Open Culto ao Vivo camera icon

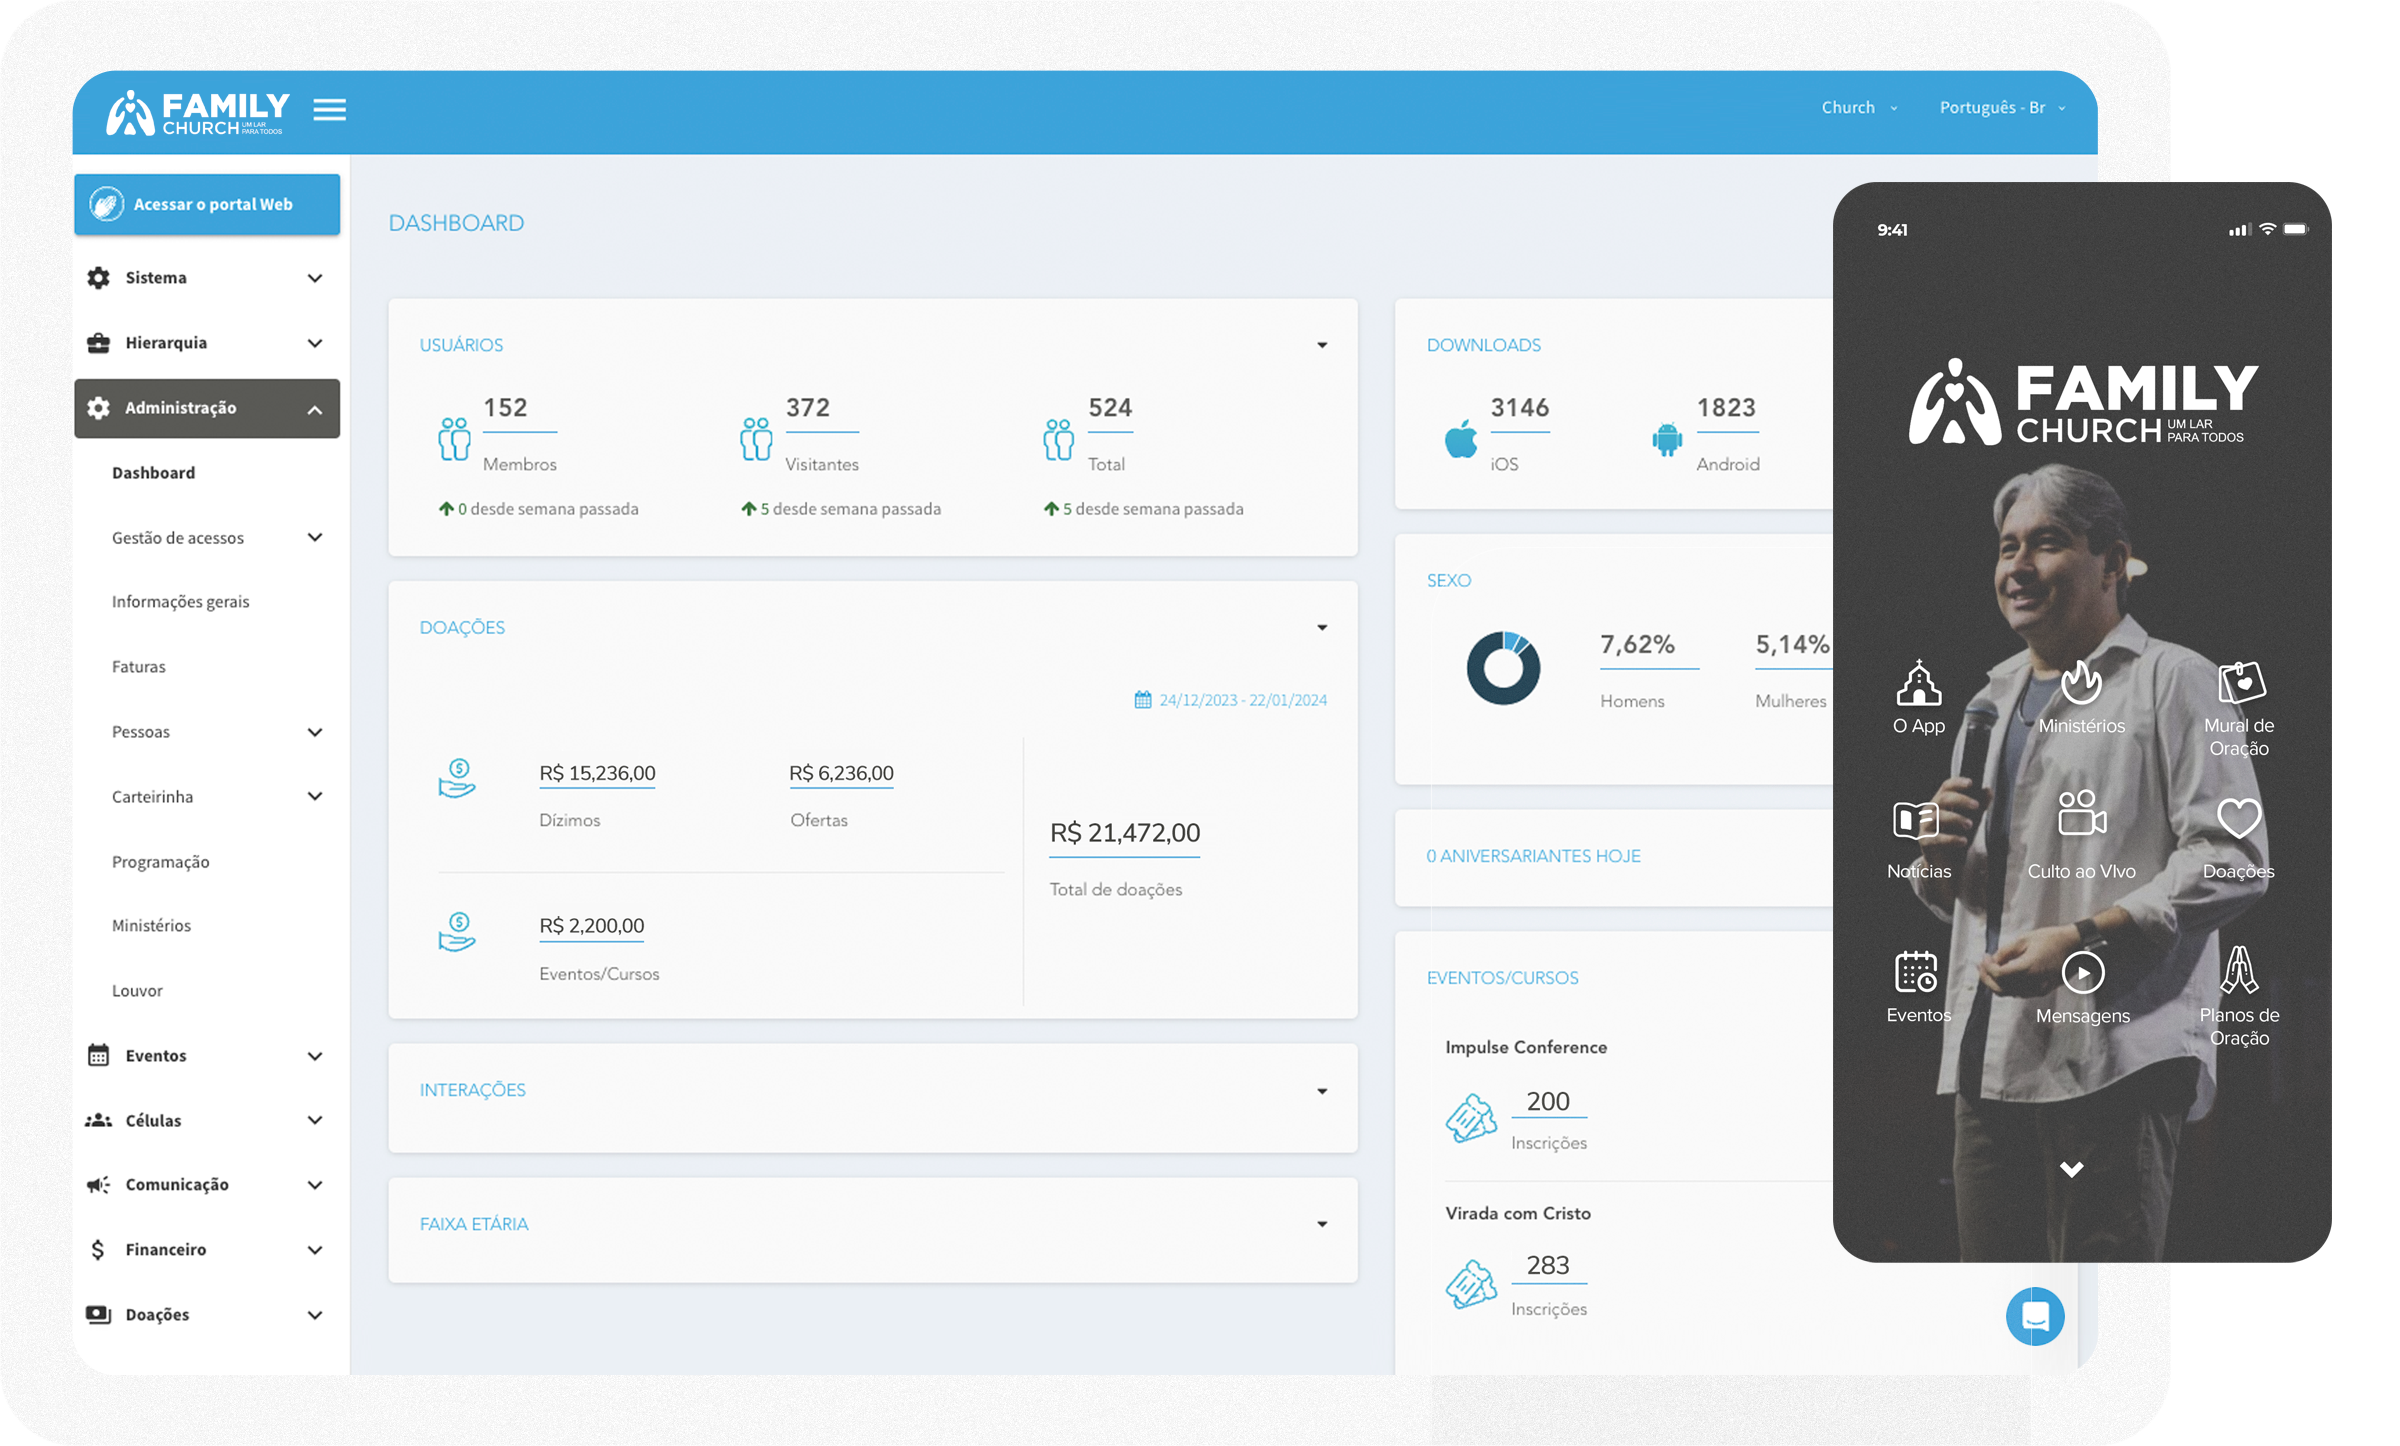point(2081,813)
